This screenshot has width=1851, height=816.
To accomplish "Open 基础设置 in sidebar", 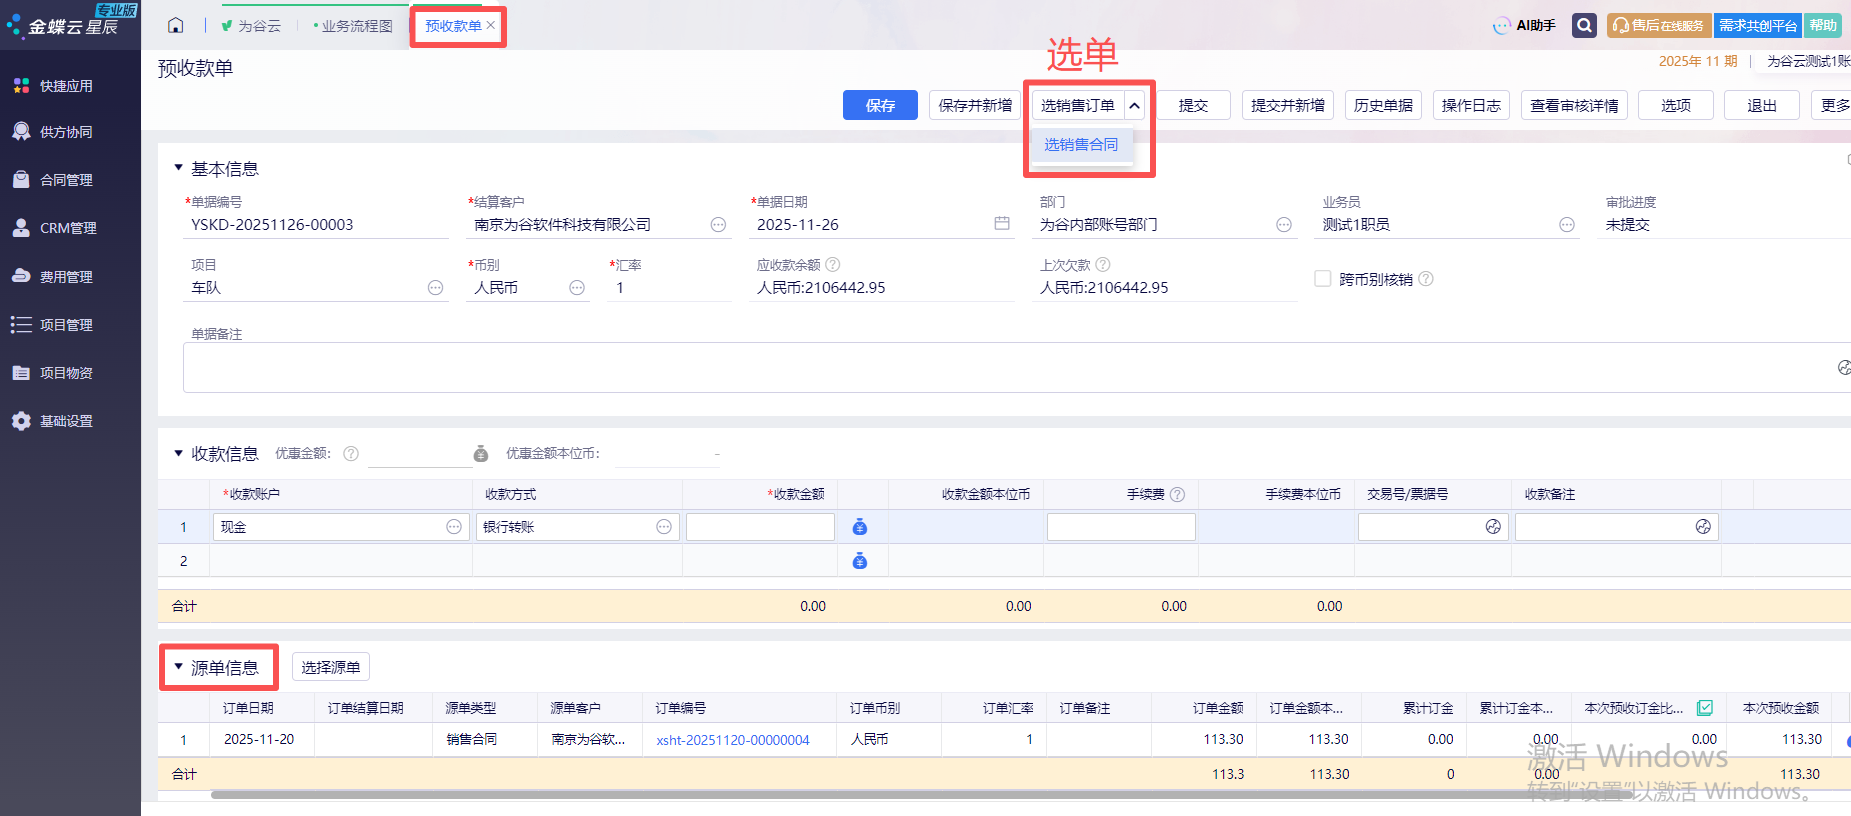I will [66, 421].
